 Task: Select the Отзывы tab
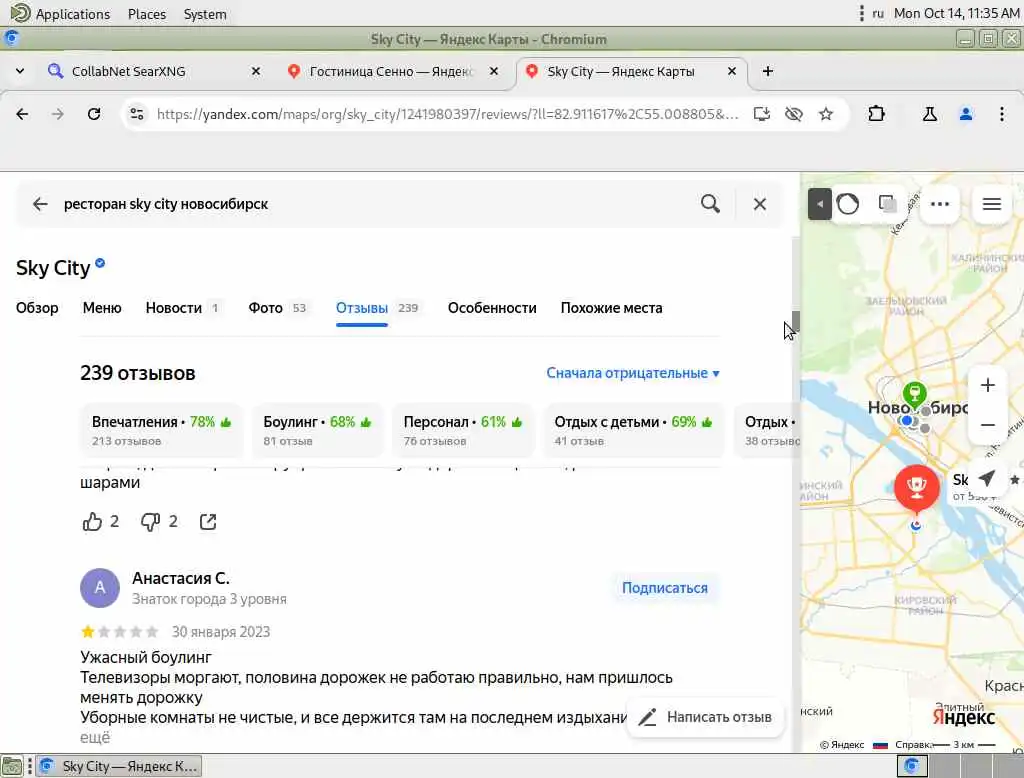(x=377, y=308)
